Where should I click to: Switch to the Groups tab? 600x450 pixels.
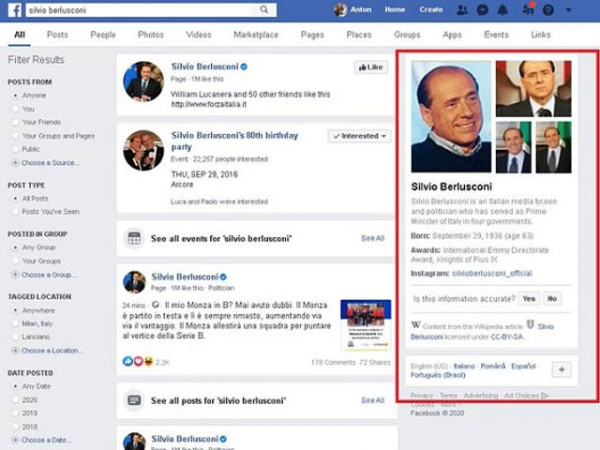[x=407, y=35]
